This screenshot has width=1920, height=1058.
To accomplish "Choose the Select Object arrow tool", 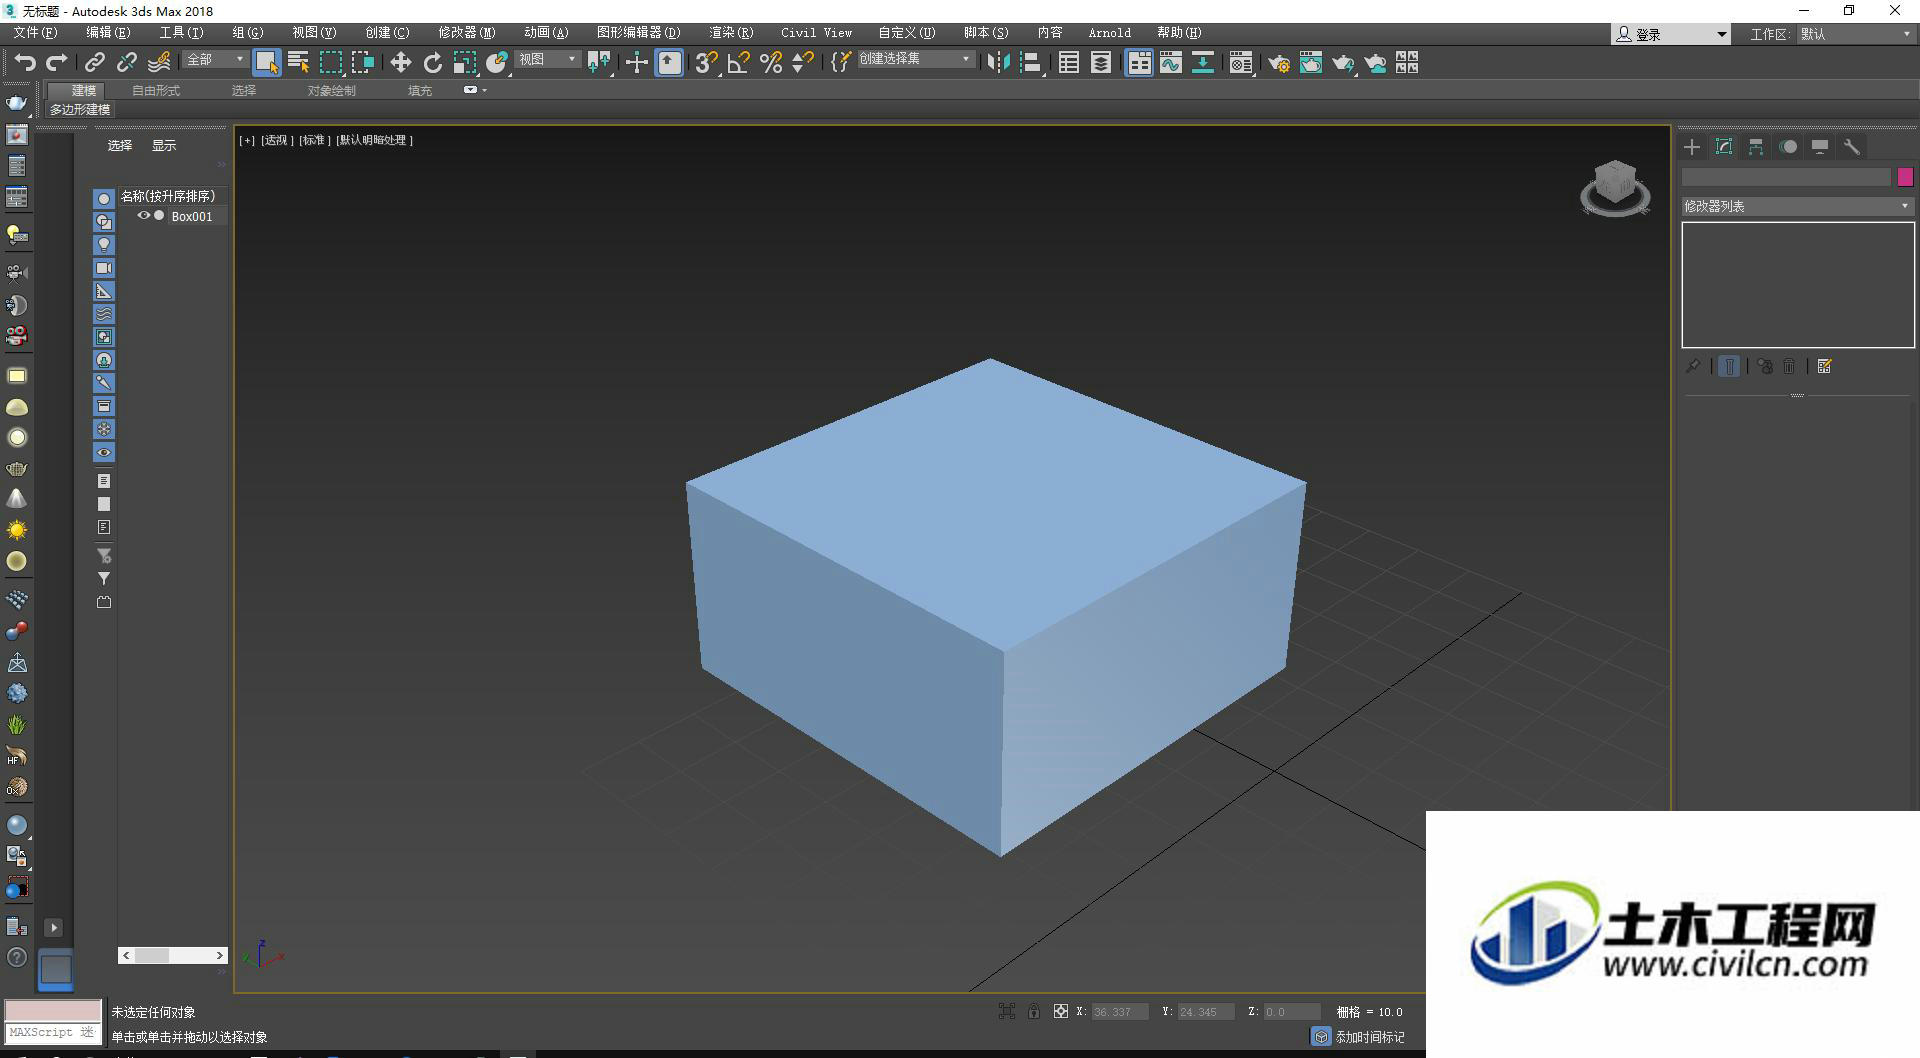I will tap(266, 63).
